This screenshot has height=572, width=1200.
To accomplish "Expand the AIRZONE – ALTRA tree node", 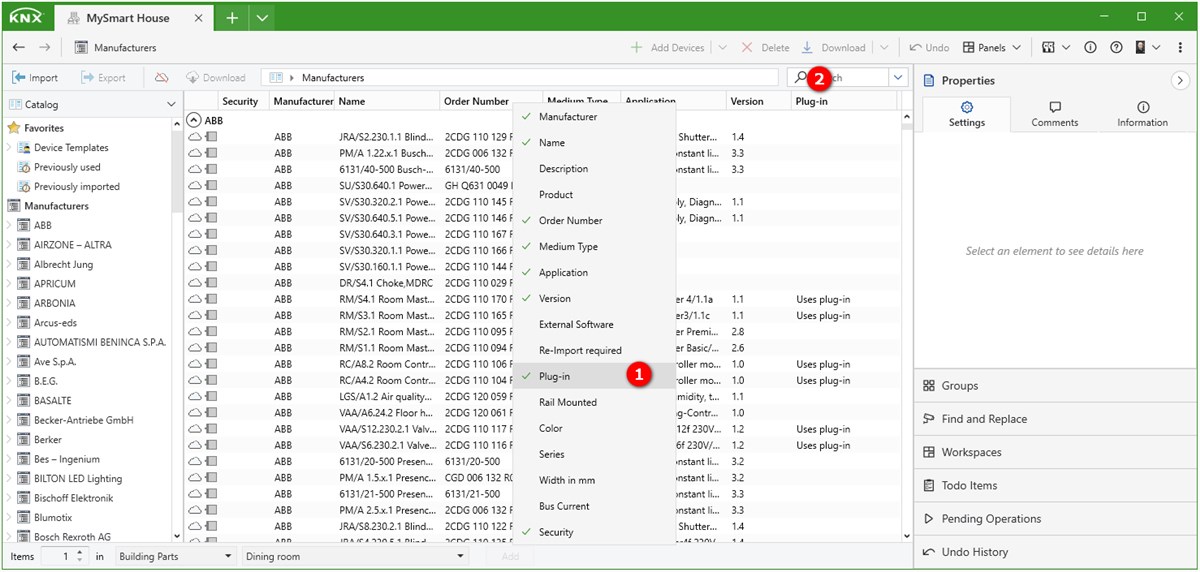I will tap(9, 245).
